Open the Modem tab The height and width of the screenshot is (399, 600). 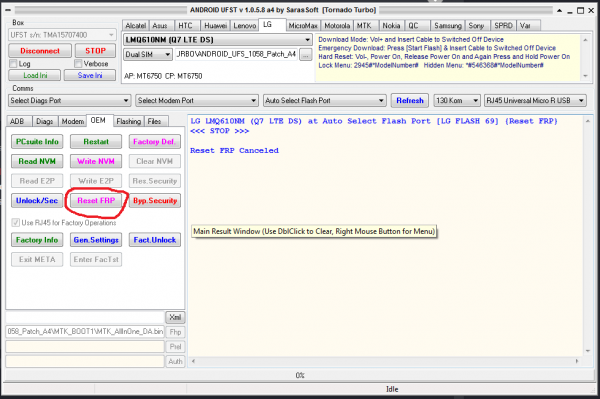pyautogui.click(x=72, y=121)
